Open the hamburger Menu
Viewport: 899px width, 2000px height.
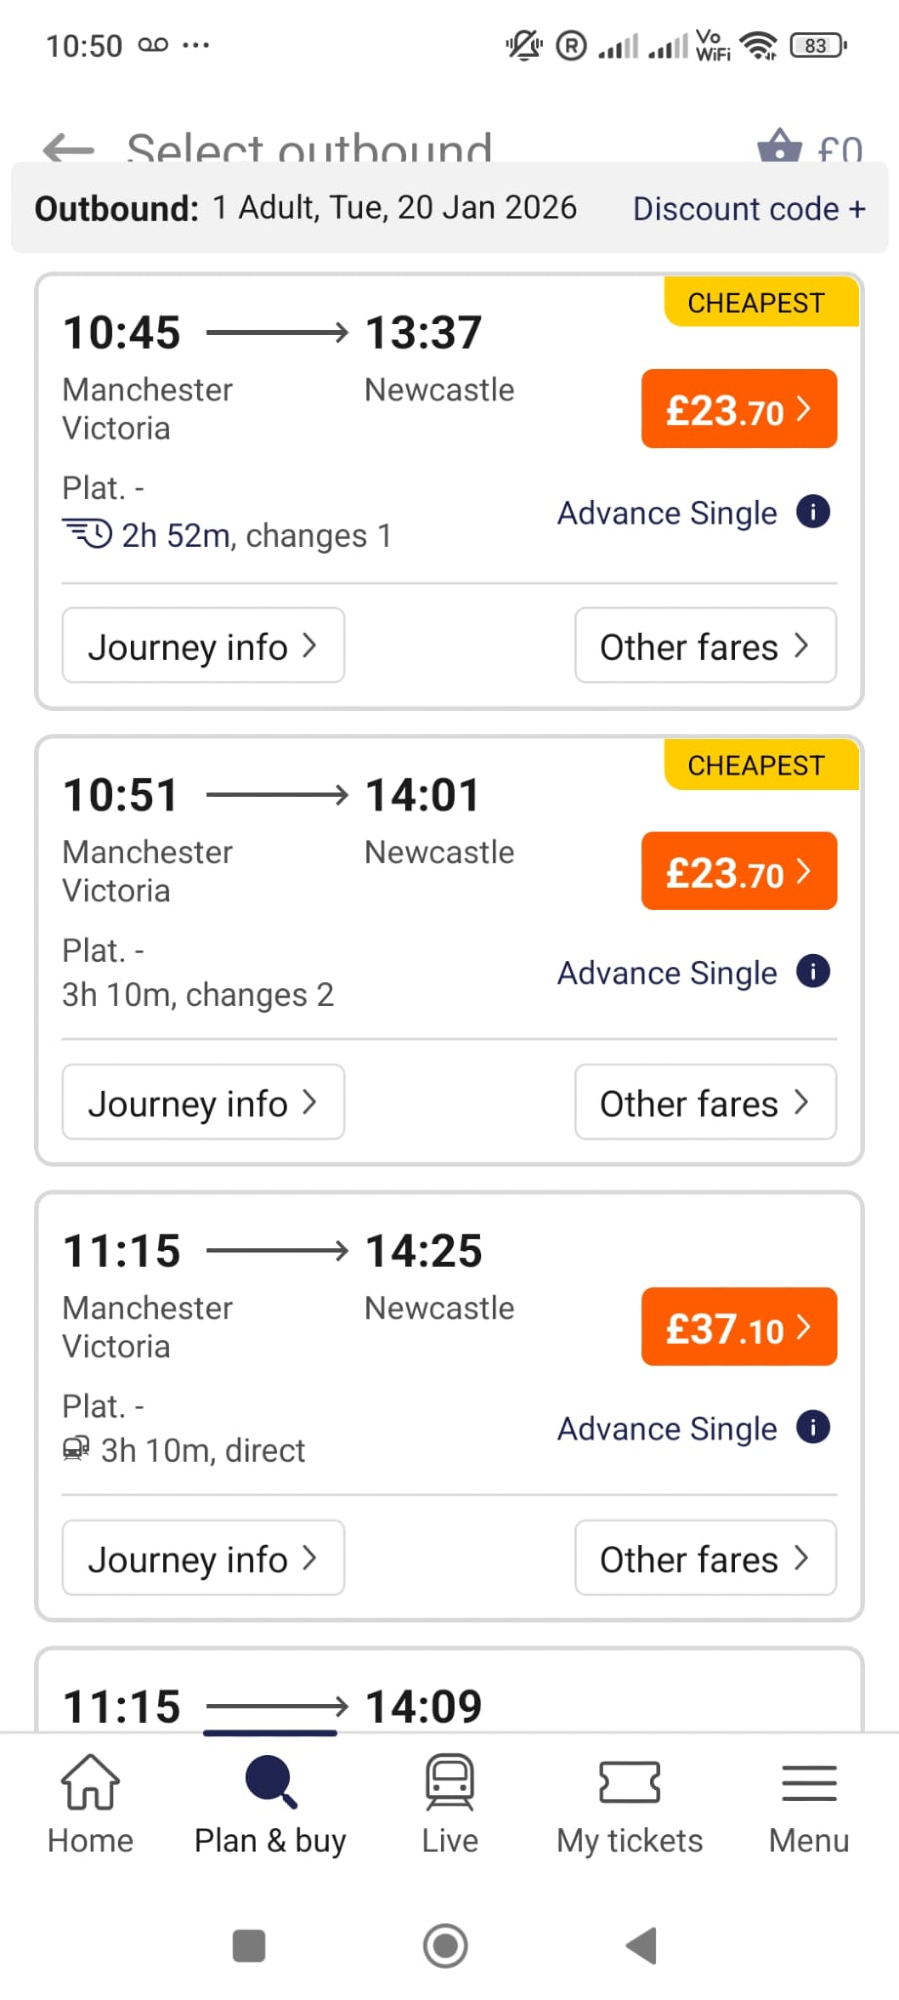pos(808,1805)
